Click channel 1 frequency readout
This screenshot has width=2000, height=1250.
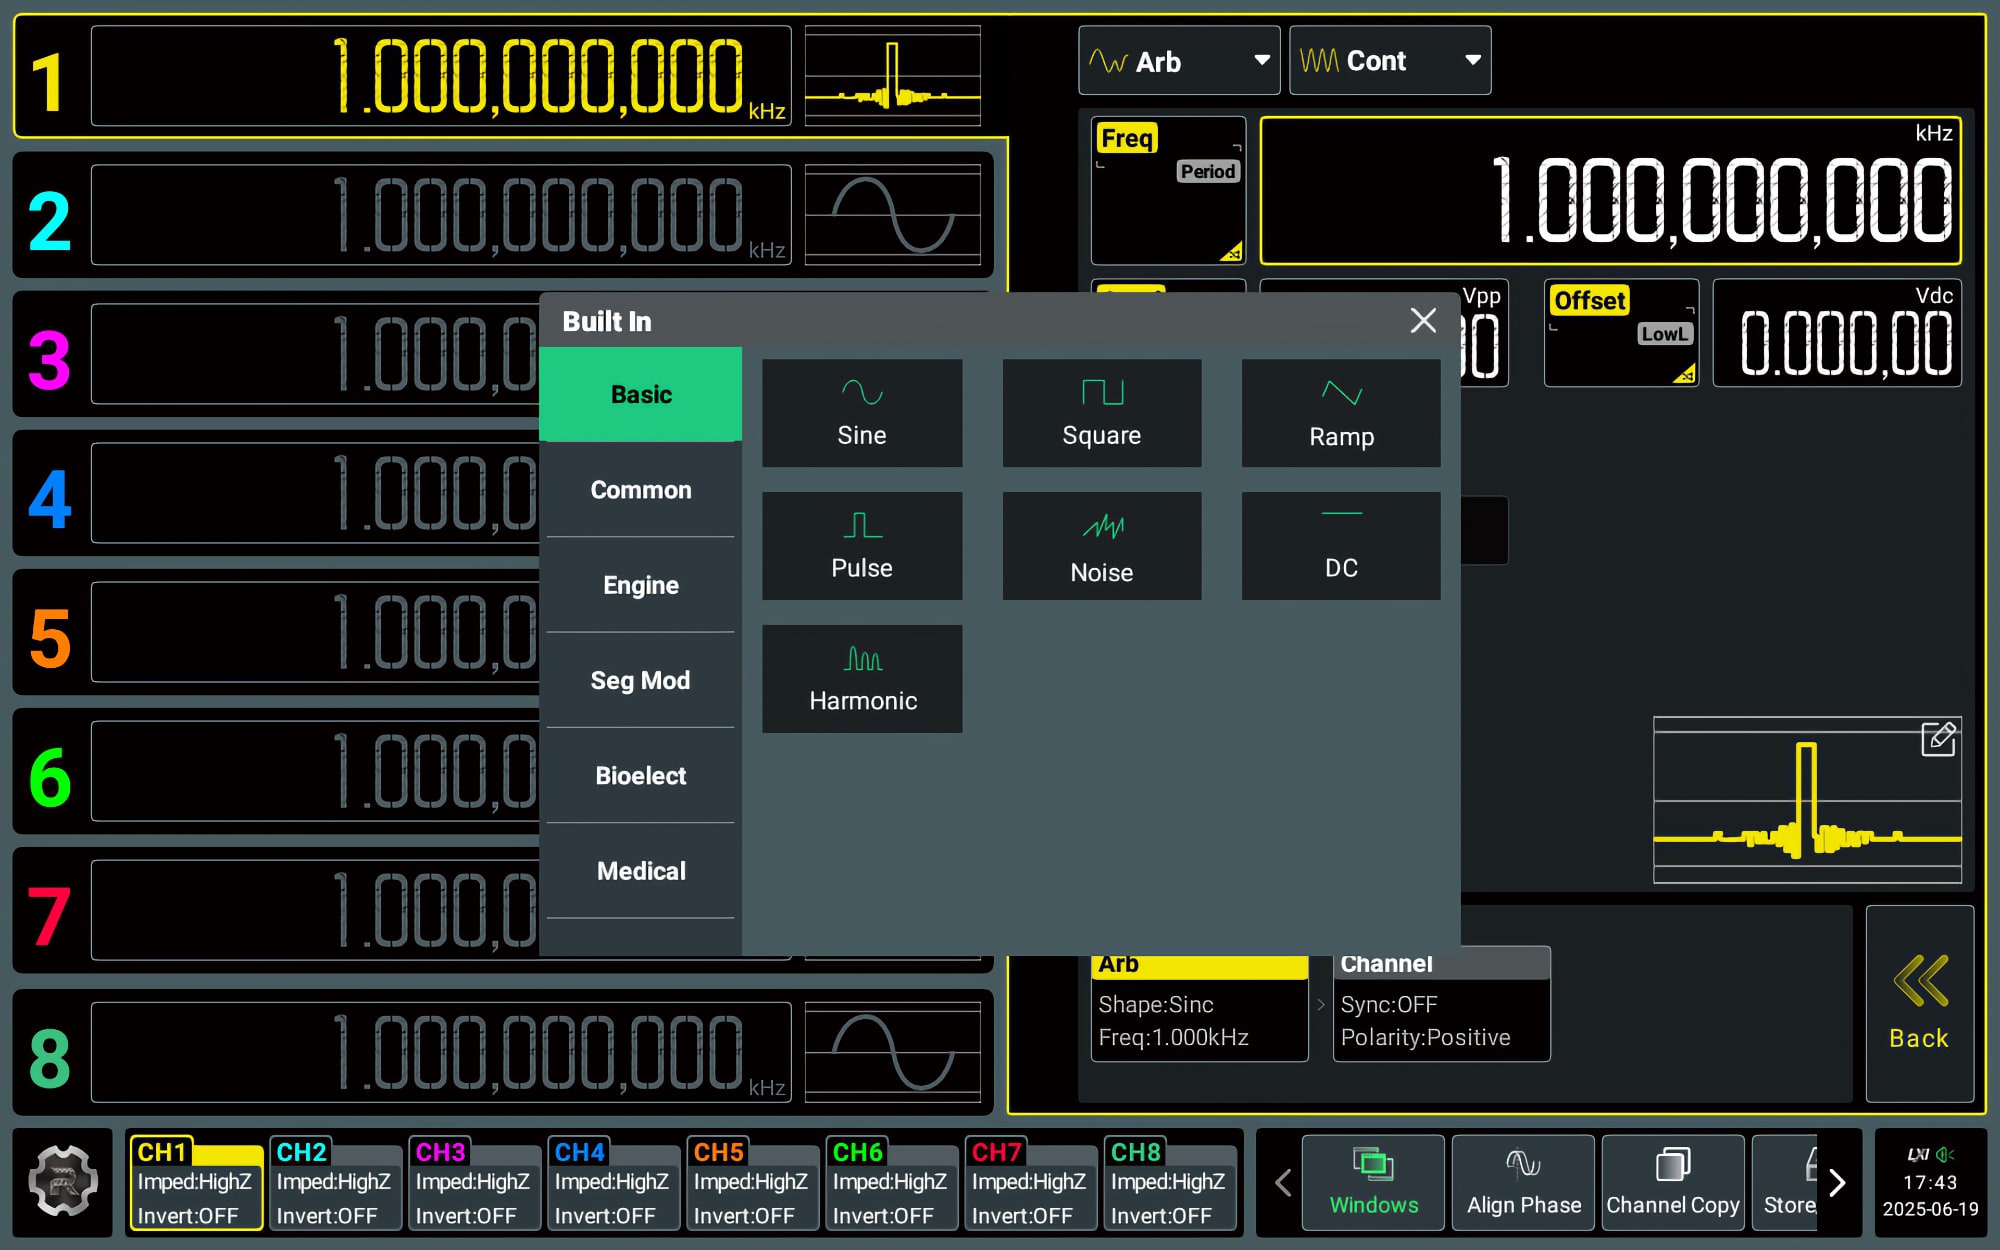[441, 76]
